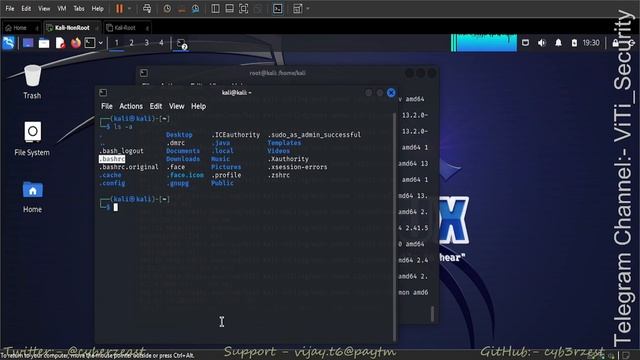Image resolution: width=640 pixels, height=360 pixels.
Task: Open the Help menu in kali@kali terminal
Action: coord(198,106)
